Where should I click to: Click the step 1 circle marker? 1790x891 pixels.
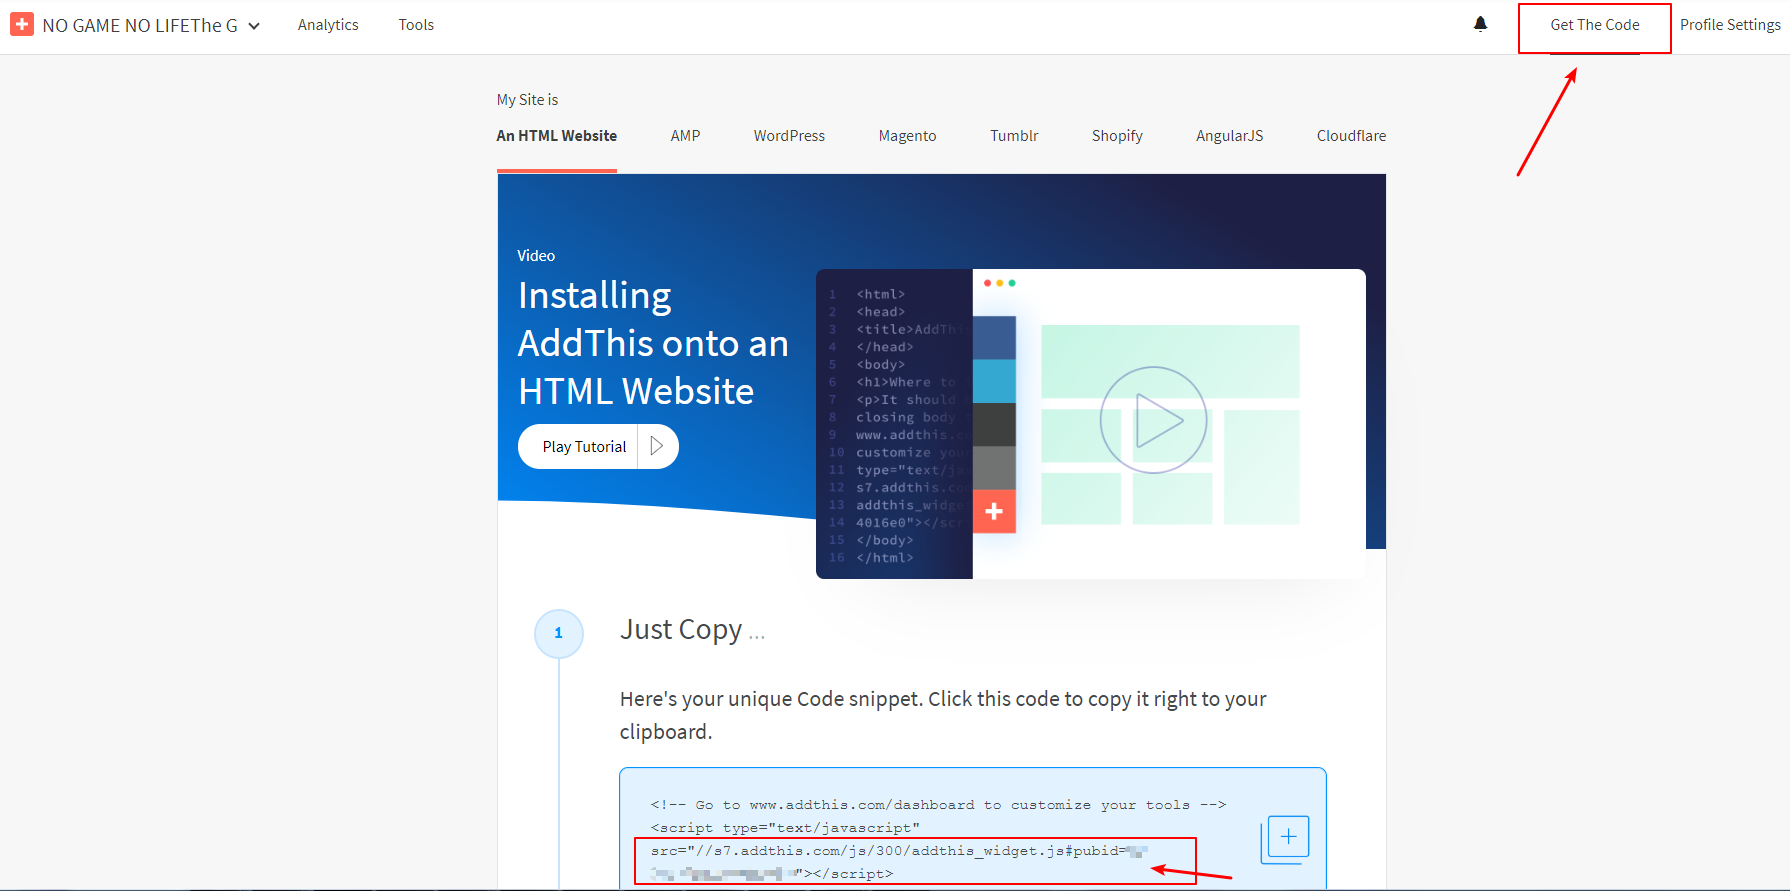pos(558,633)
